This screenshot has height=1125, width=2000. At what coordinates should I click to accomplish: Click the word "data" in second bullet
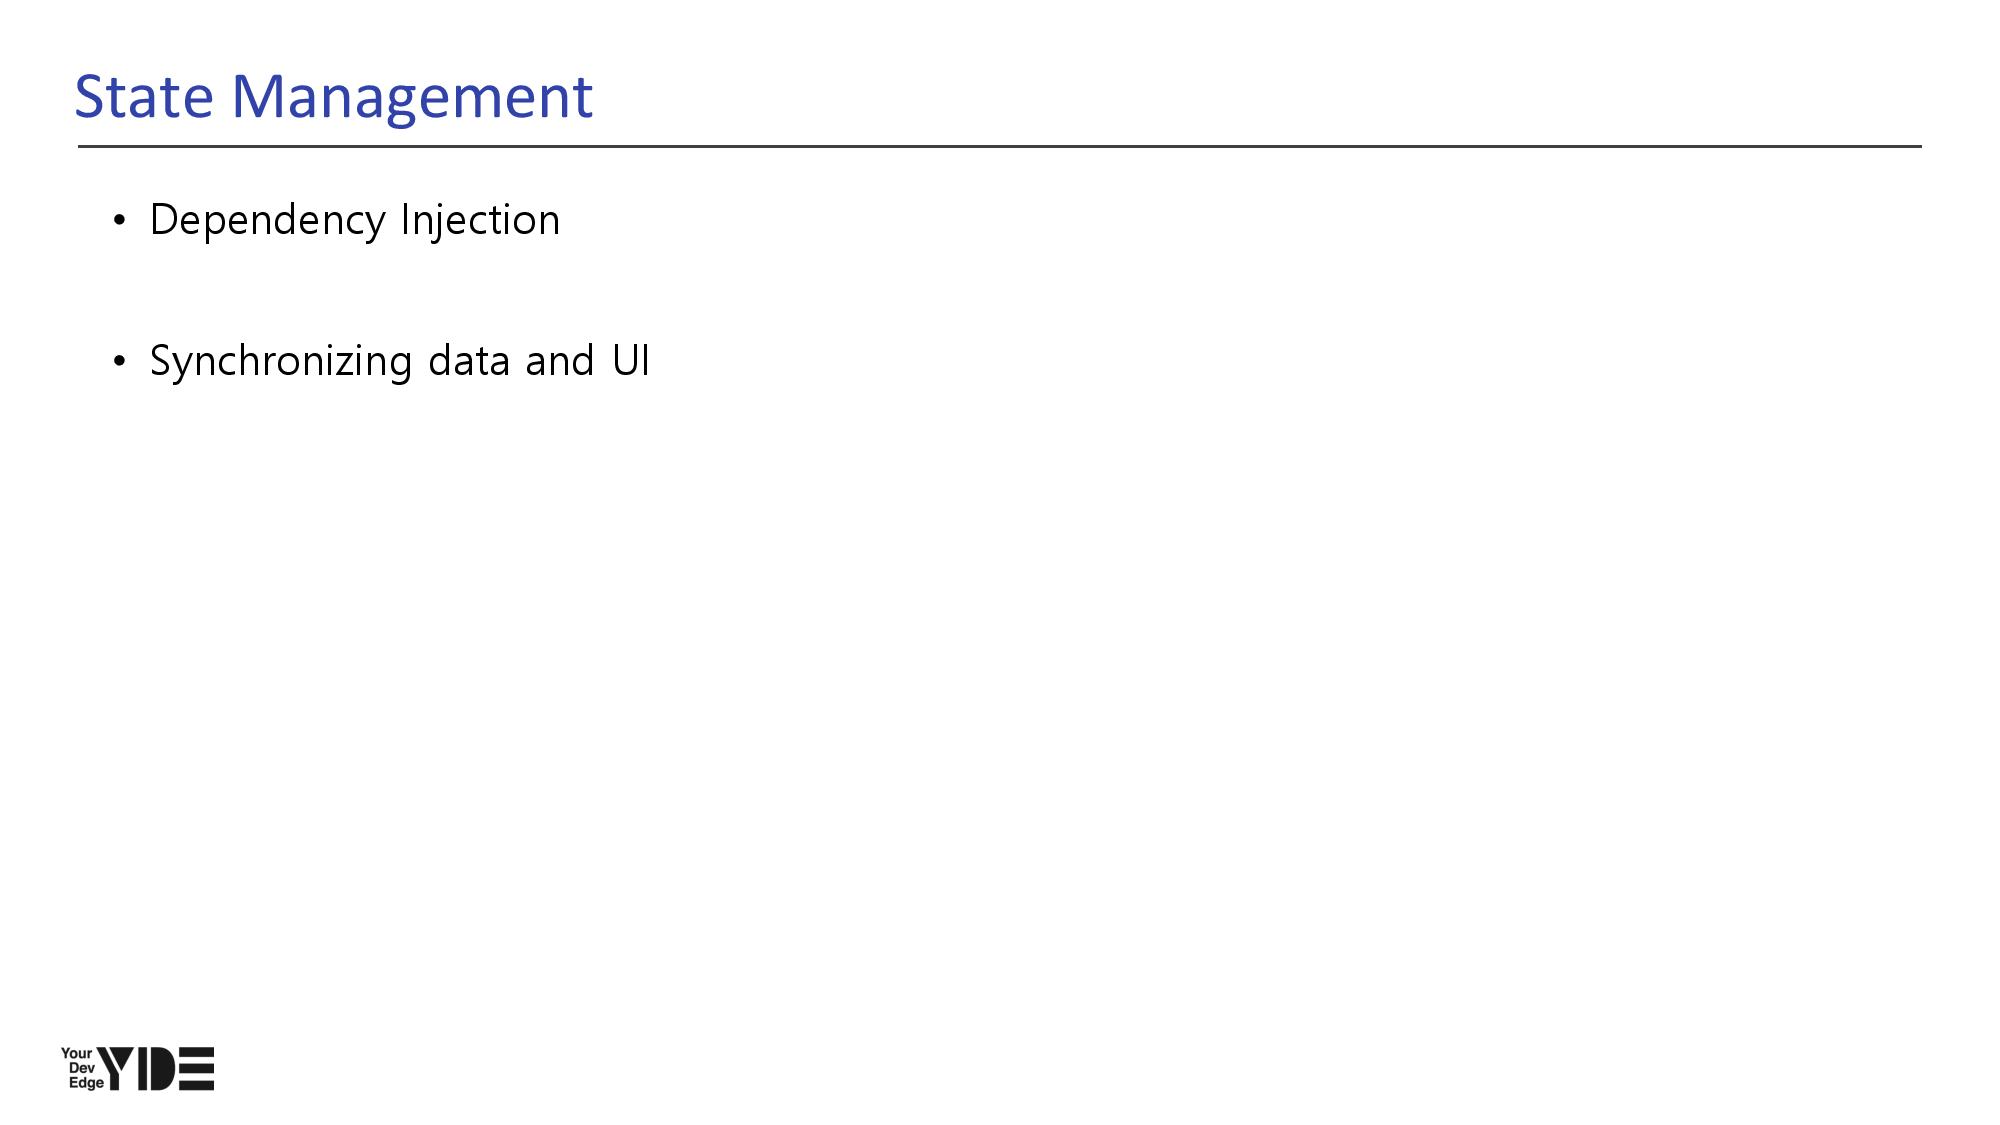(469, 361)
